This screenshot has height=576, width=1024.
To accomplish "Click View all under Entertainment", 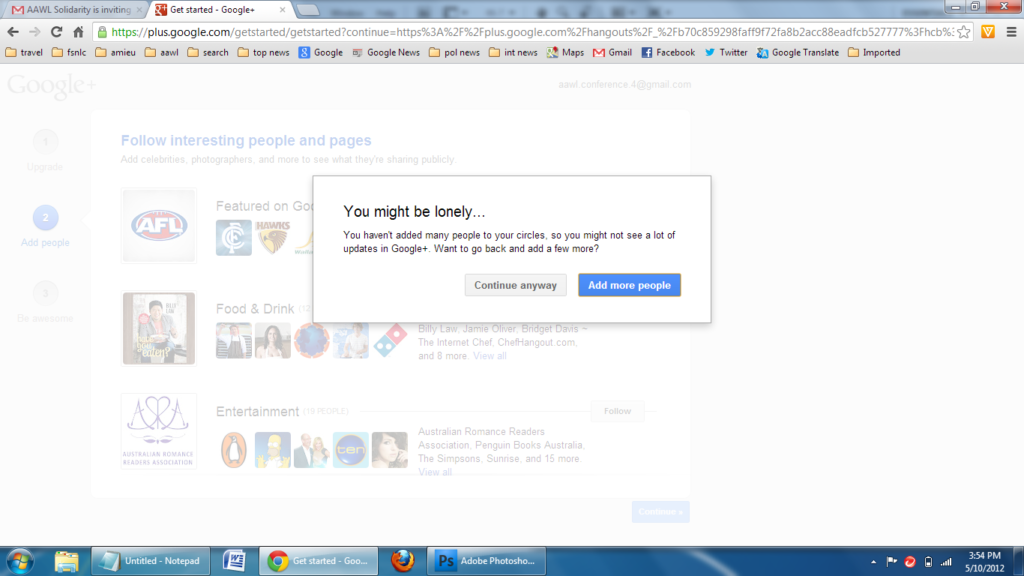I will [435, 472].
